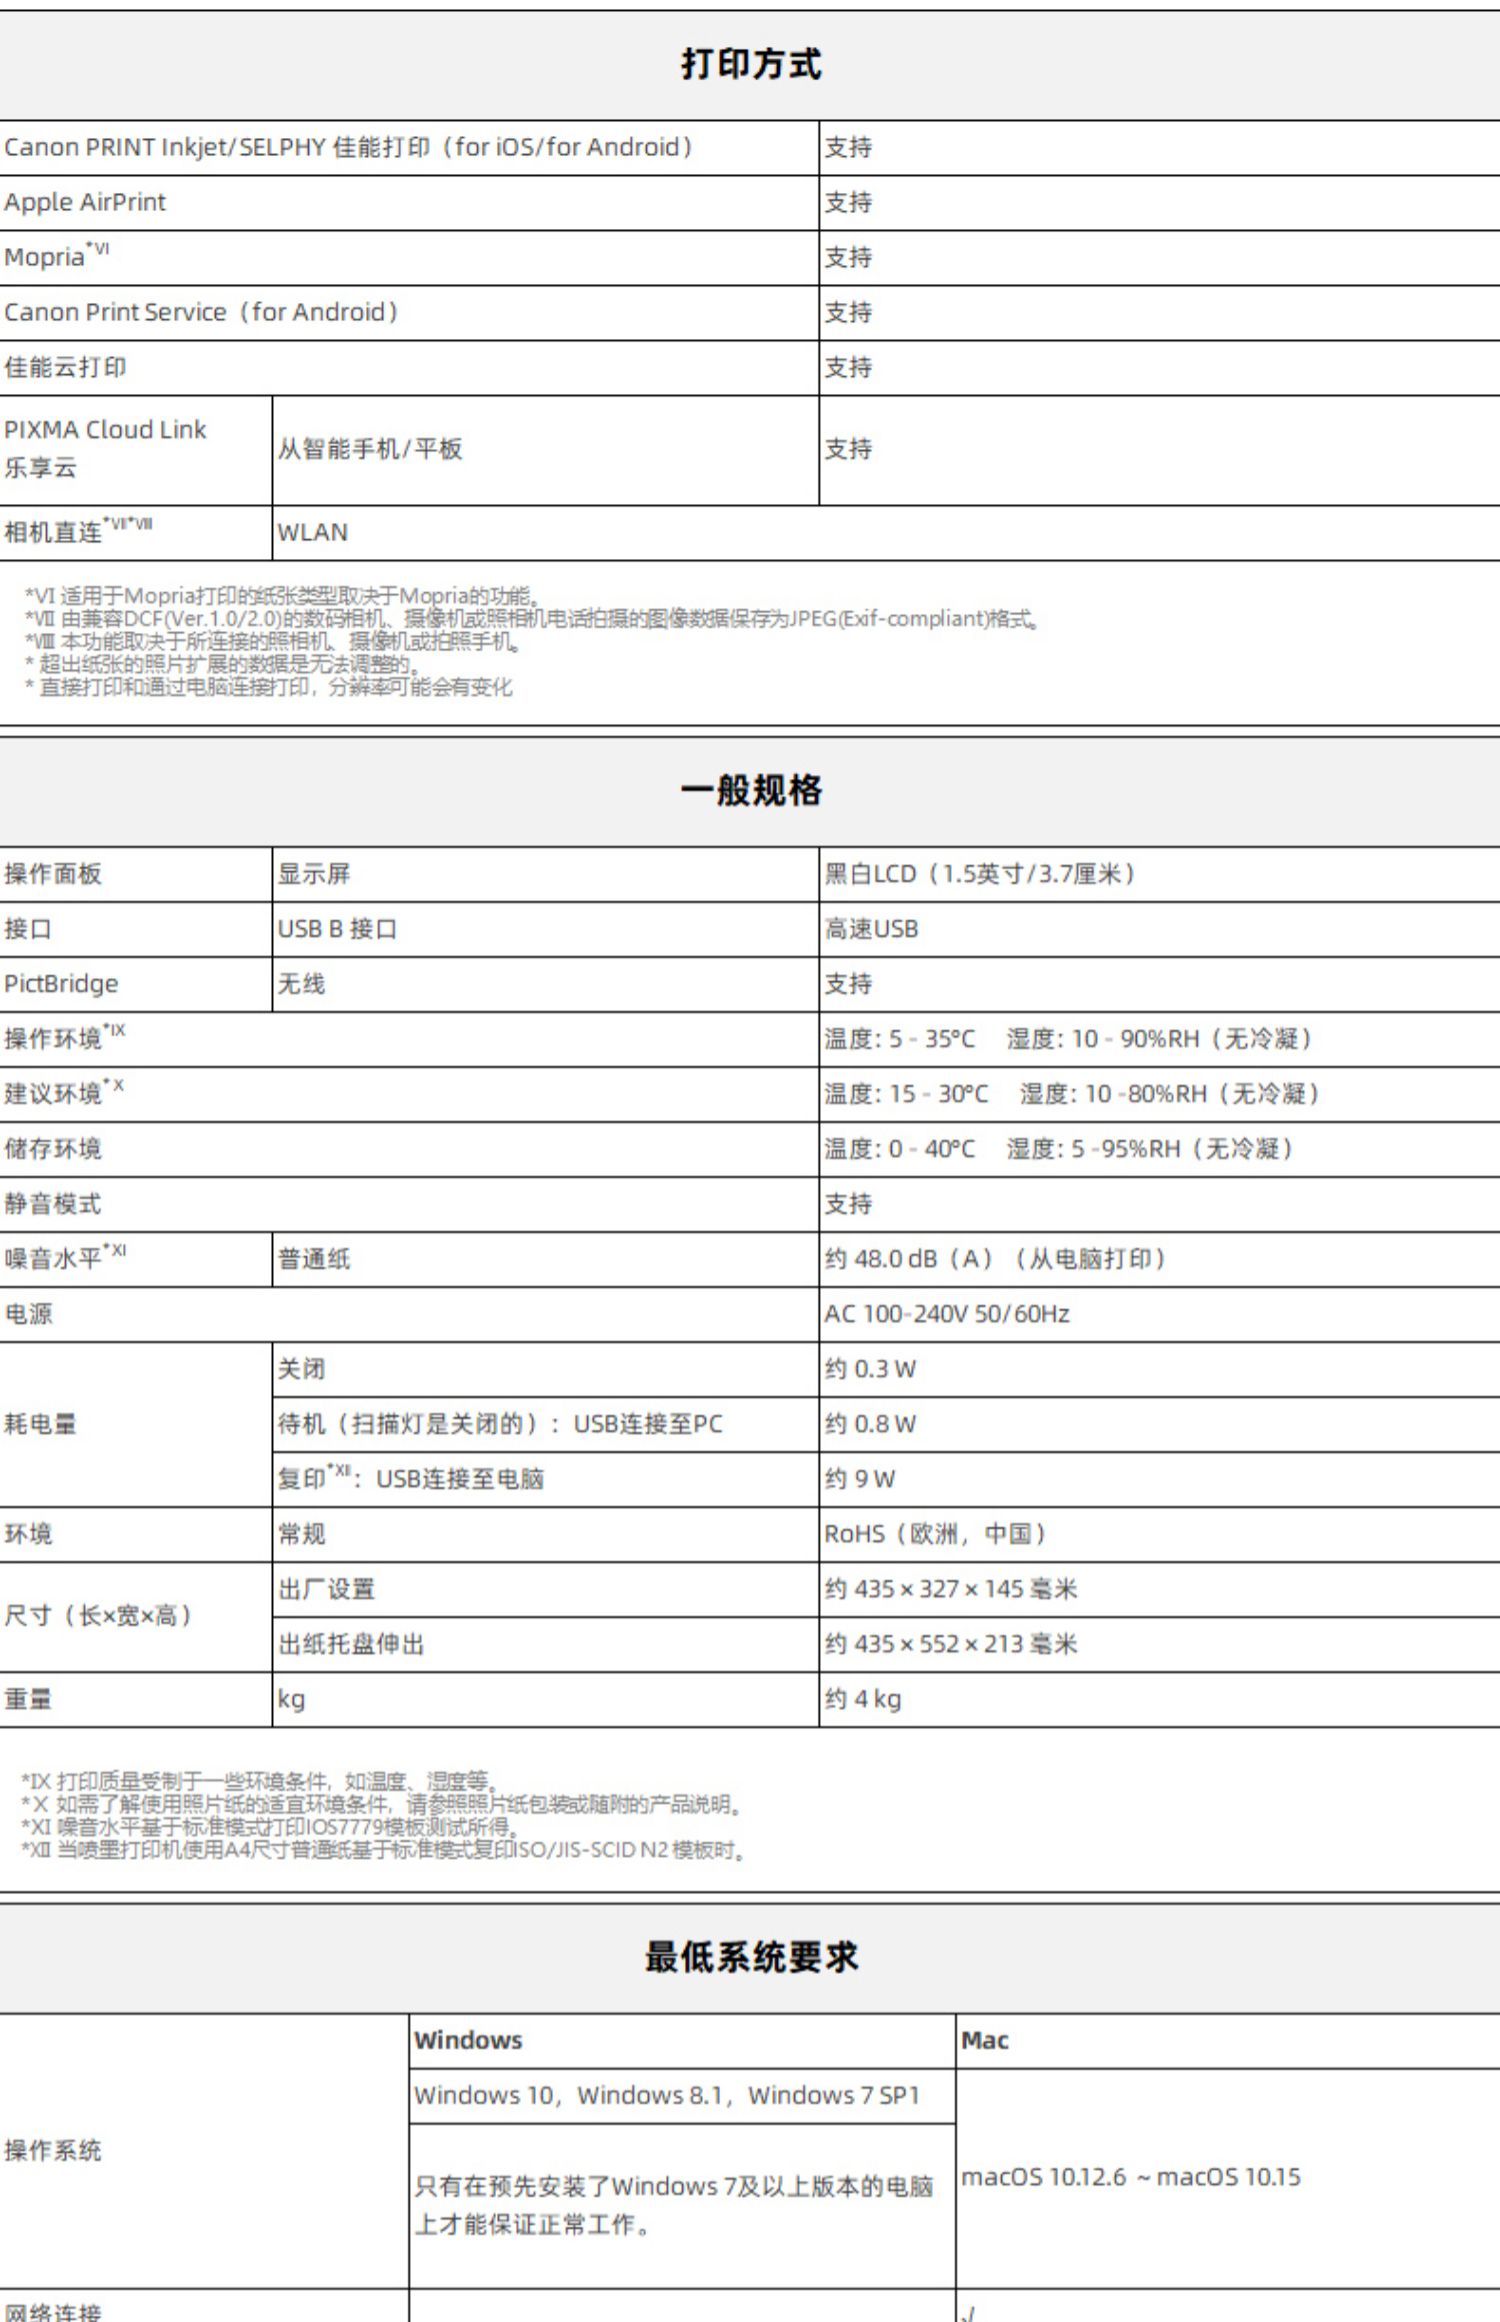Select the bold "Windows" column header
The width and height of the screenshot is (1500, 2322).
tap(468, 2041)
